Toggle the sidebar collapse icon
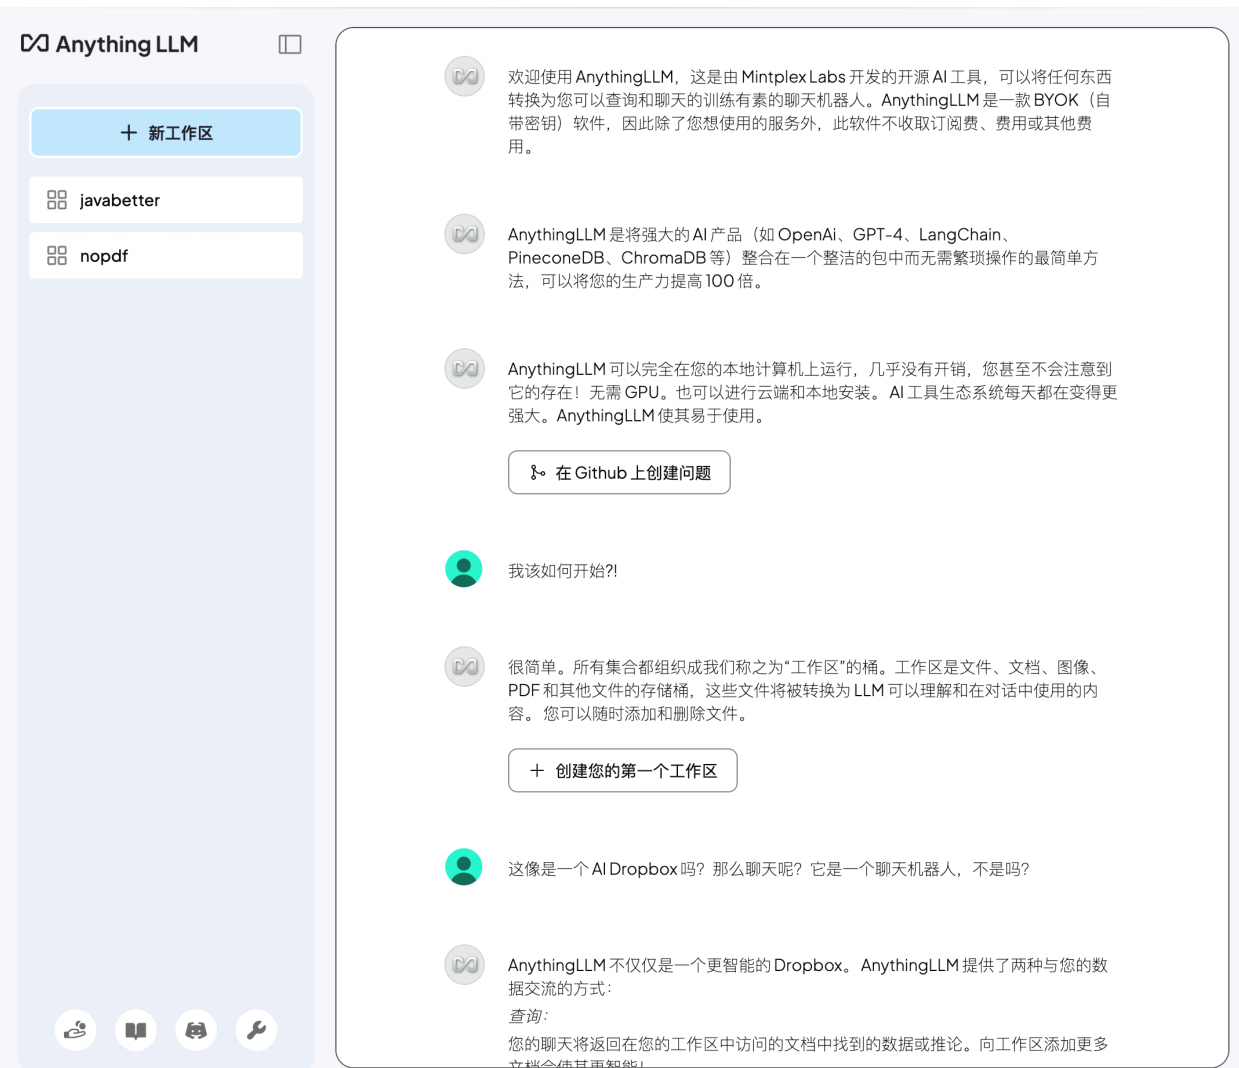Image resolution: width=1239 pixels, height=1068 pixels. [x=290, y=44]
